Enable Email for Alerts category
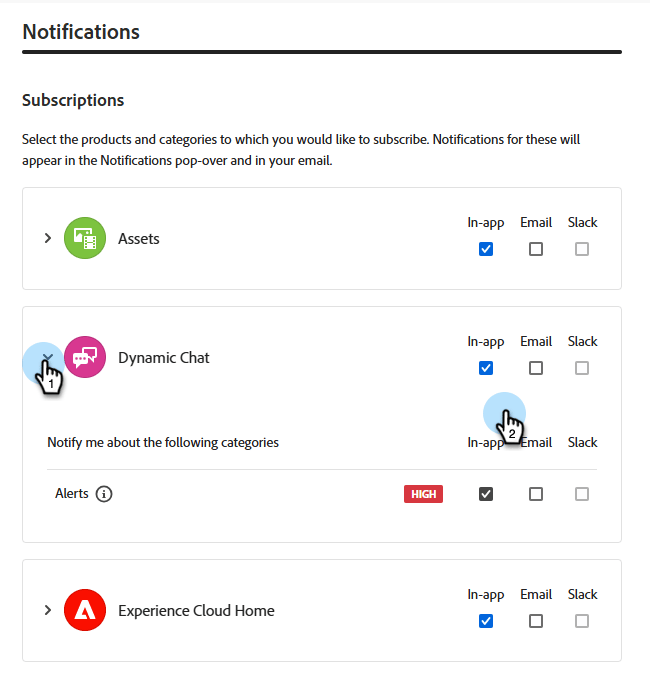The width and height of the screenshot is (650, 675). pyautogui.click(x=536, y=494)
